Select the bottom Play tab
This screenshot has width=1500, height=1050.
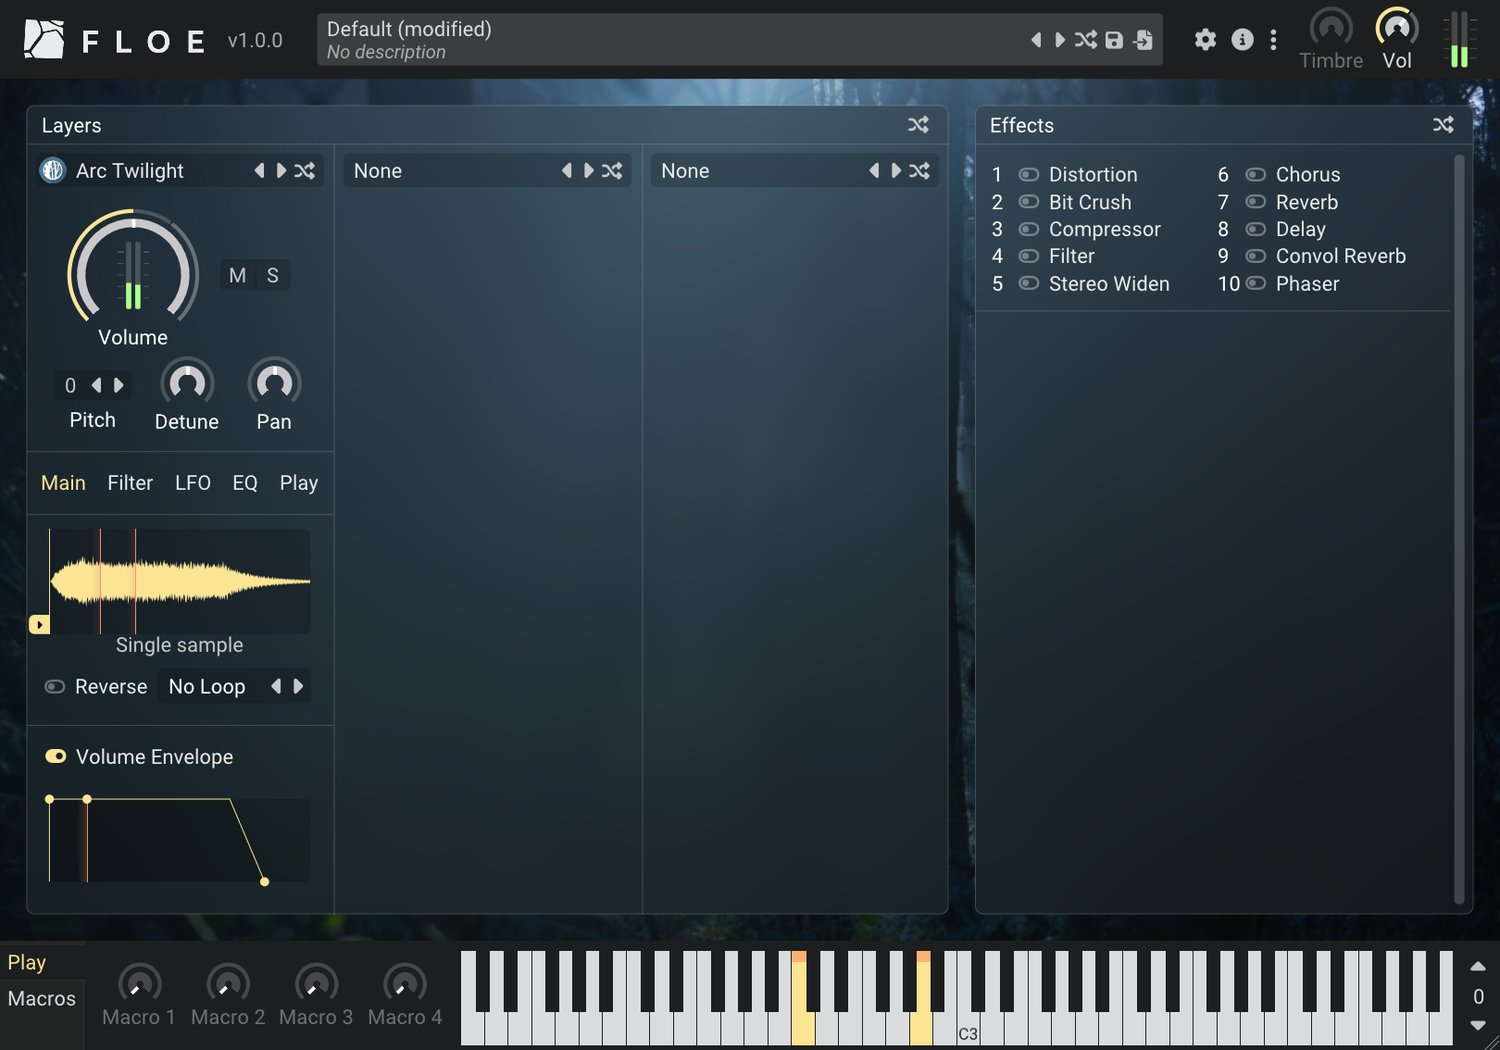pos(27,962)
